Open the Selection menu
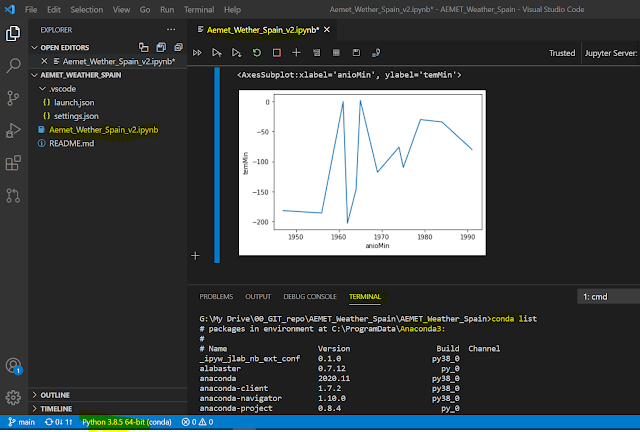The image size is (640, 432). (87, 9)
